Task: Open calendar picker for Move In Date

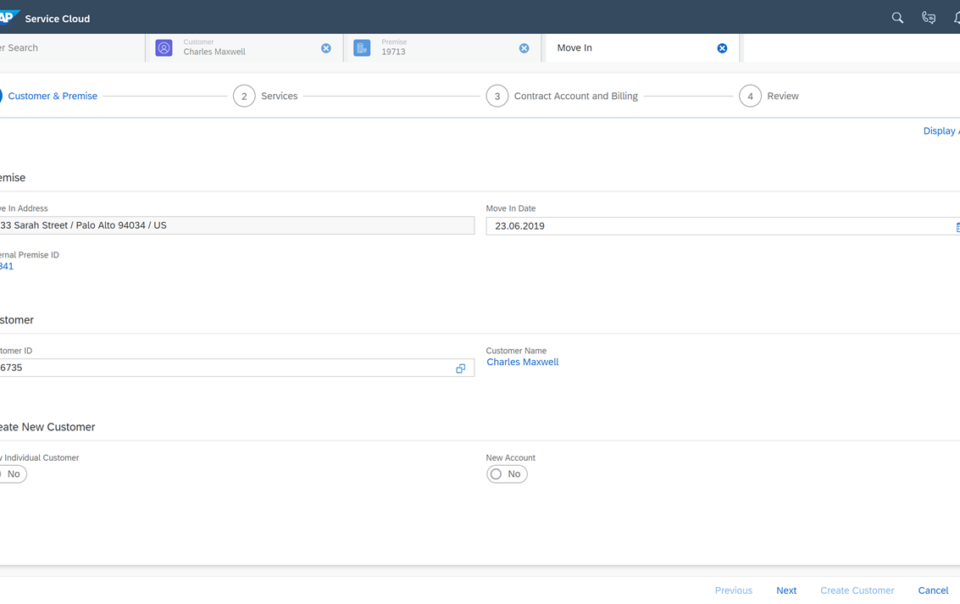Action: coord(957,227)
